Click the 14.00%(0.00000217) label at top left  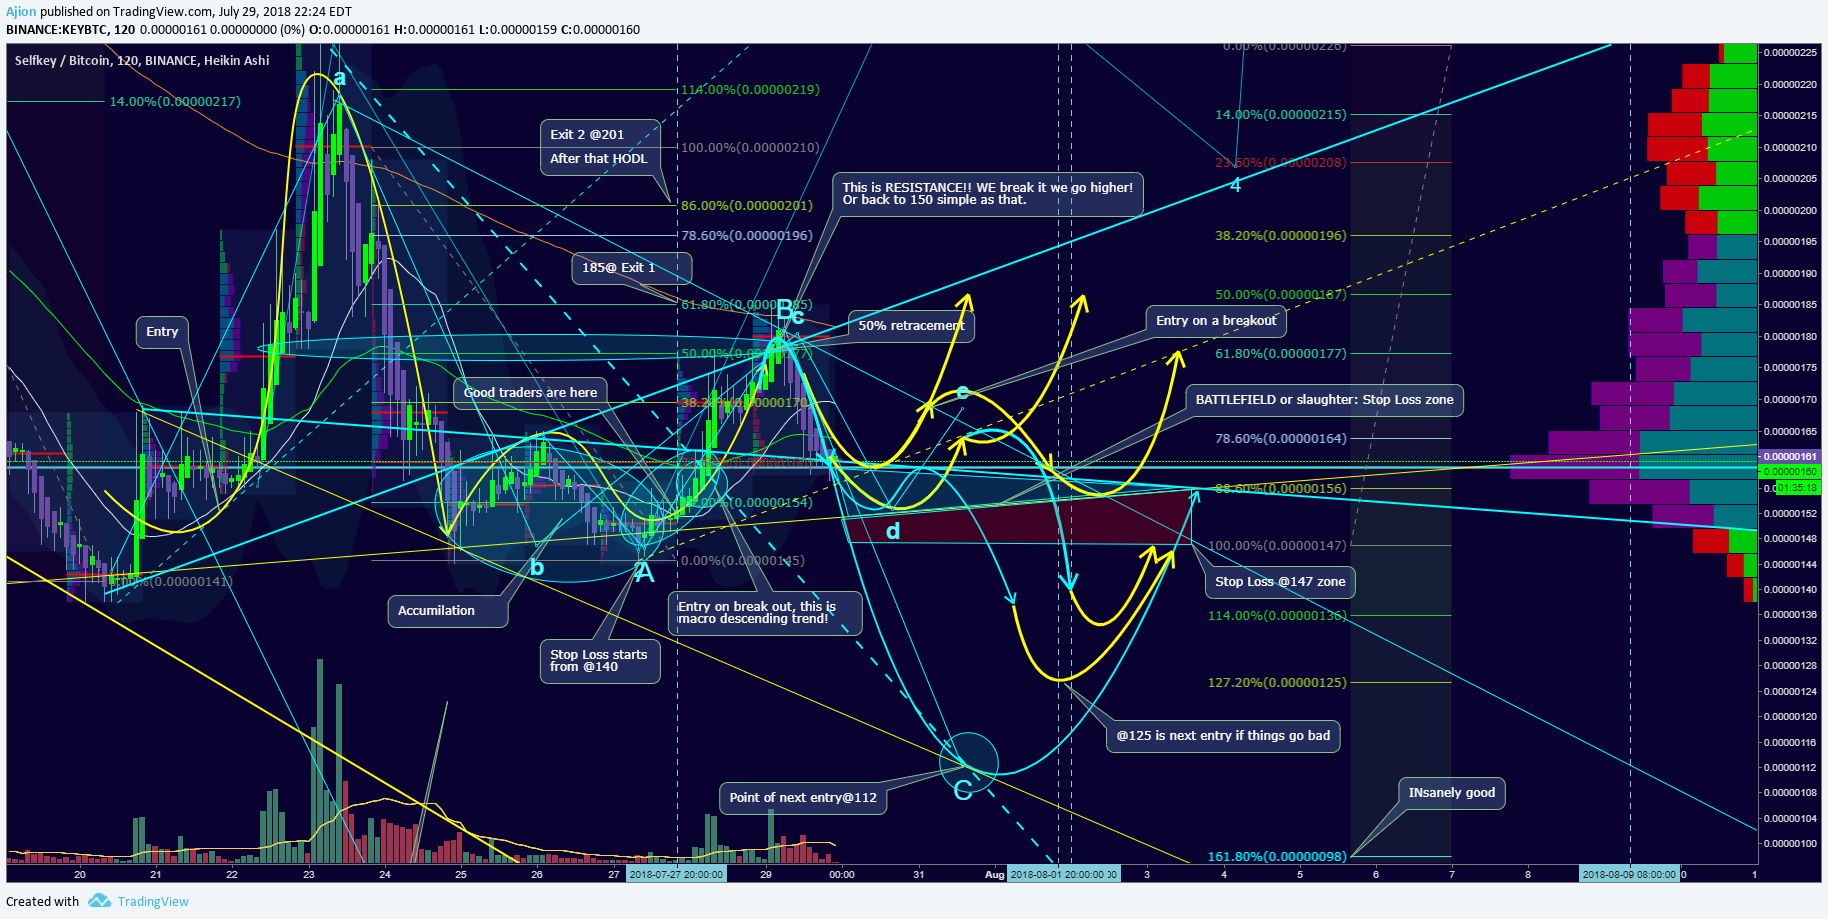click(175, 102)
